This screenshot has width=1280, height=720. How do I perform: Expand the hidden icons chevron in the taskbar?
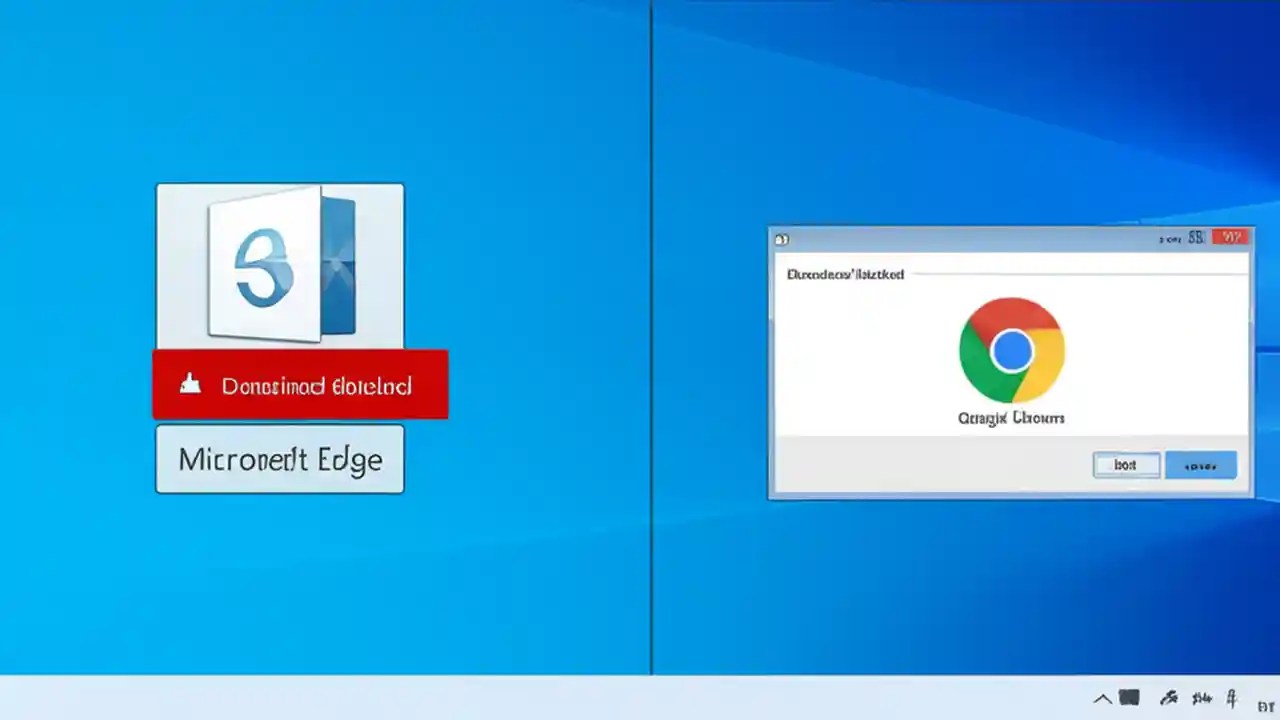tap(1101, 698)
